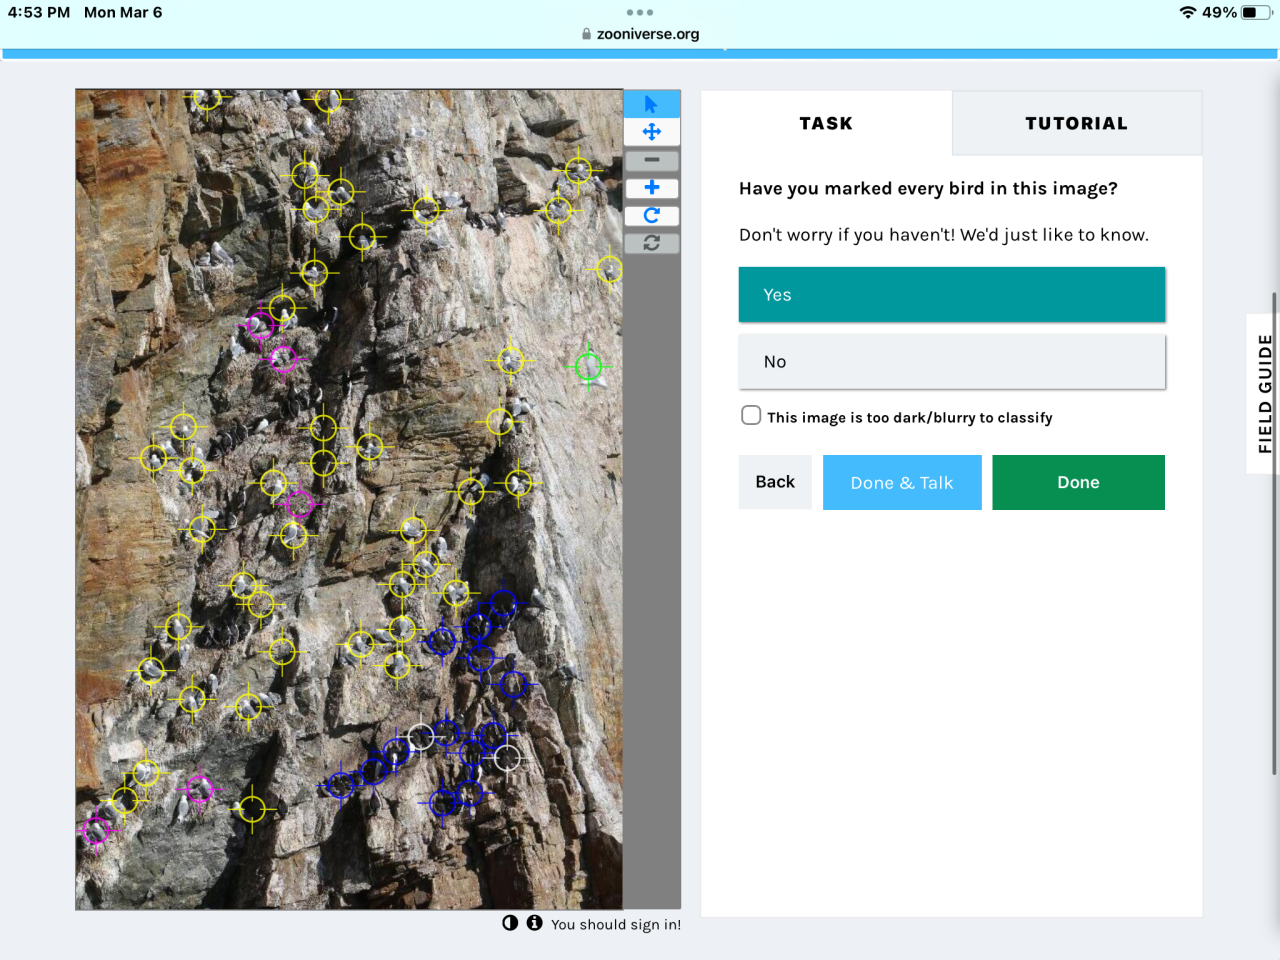1280x960 pixels.
Task: Click the "You should sign in!" text
Action: click(x=616, y=925)
